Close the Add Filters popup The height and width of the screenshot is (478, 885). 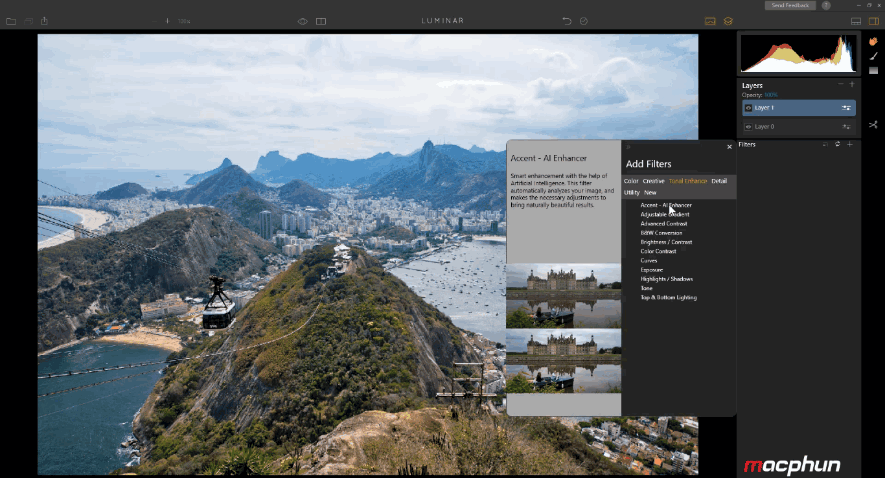pos(729,147)
